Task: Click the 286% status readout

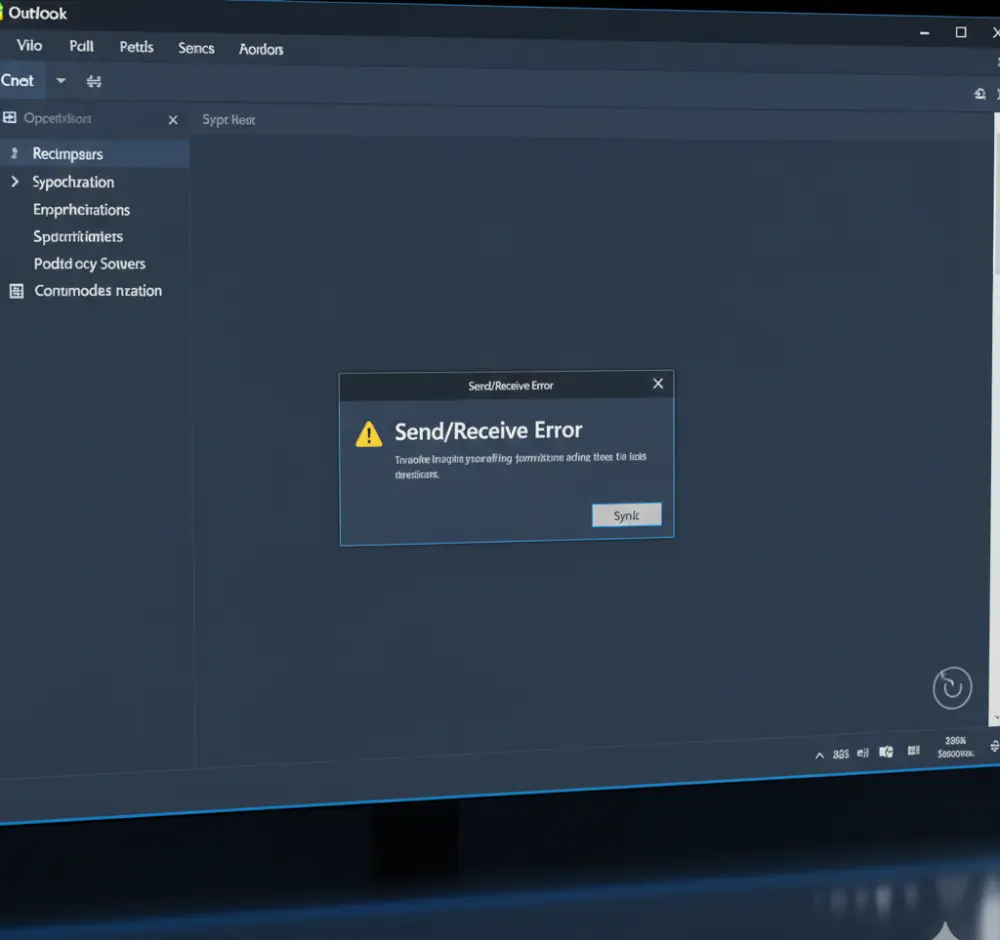Action: point(955,740)
